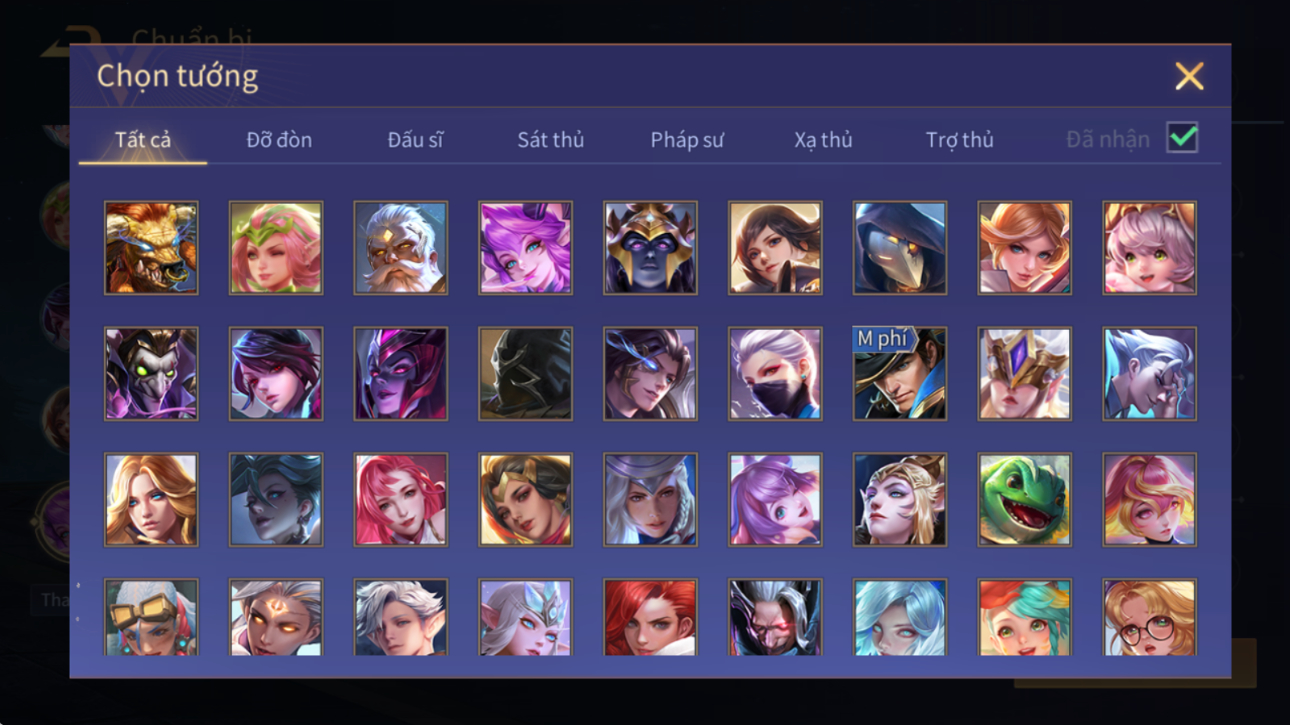The width and height of the screenshot is (1290, 725).
Task: Select the dark hooded shadow hero portrait
Action: pyautogui.click(x=525, y=374)
